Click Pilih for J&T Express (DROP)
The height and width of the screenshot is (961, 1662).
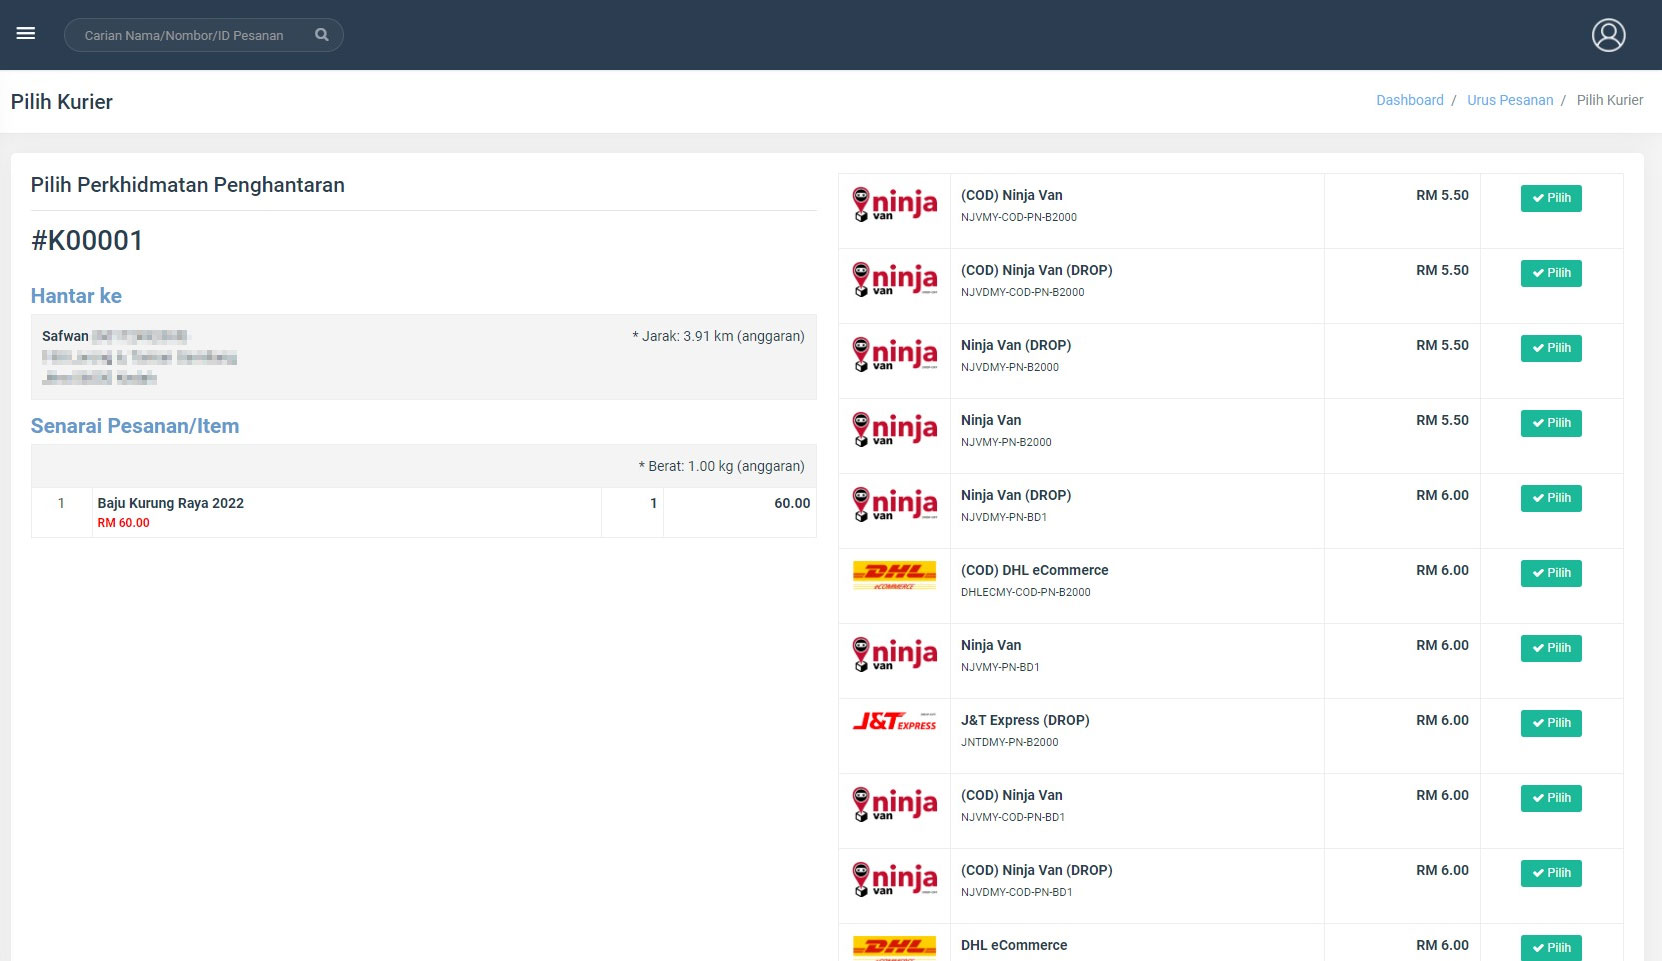1551,723
